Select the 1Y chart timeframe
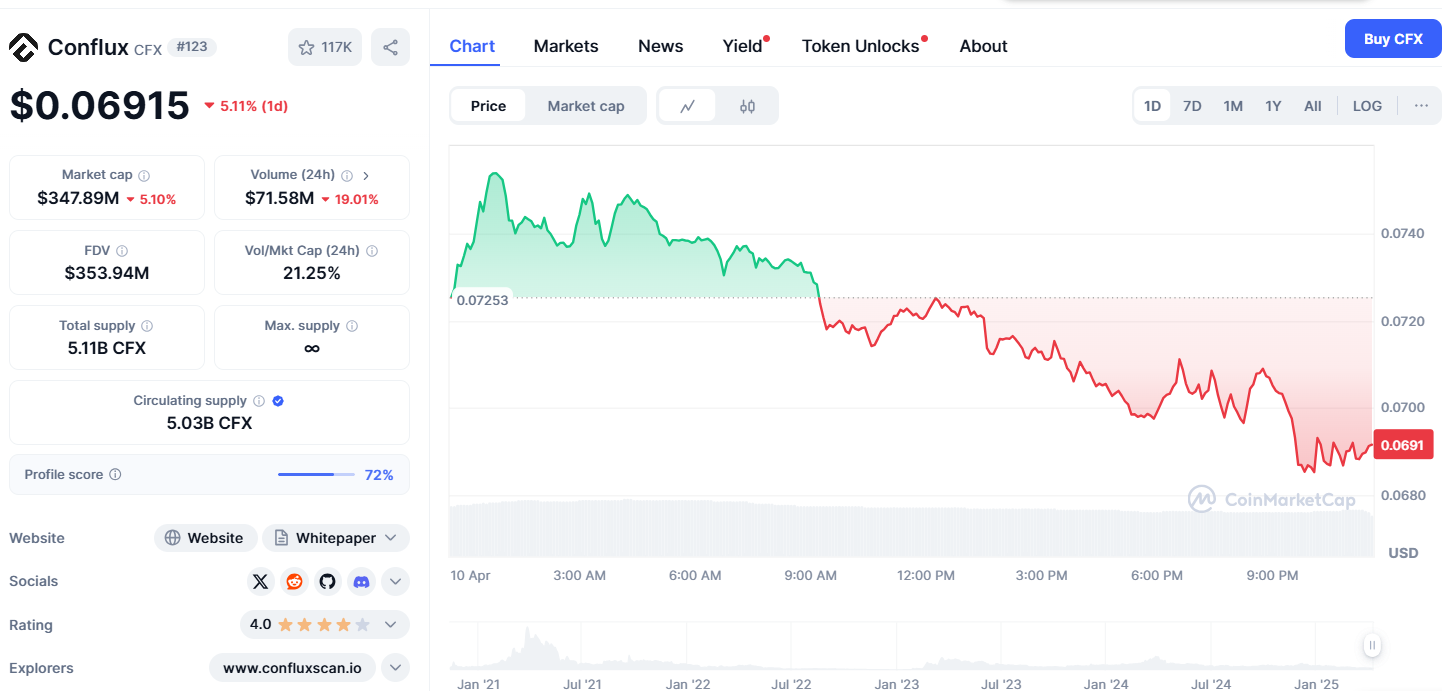Viewport: 1442px width, 691px height. pyautogui.click(x=1273, y=105)
